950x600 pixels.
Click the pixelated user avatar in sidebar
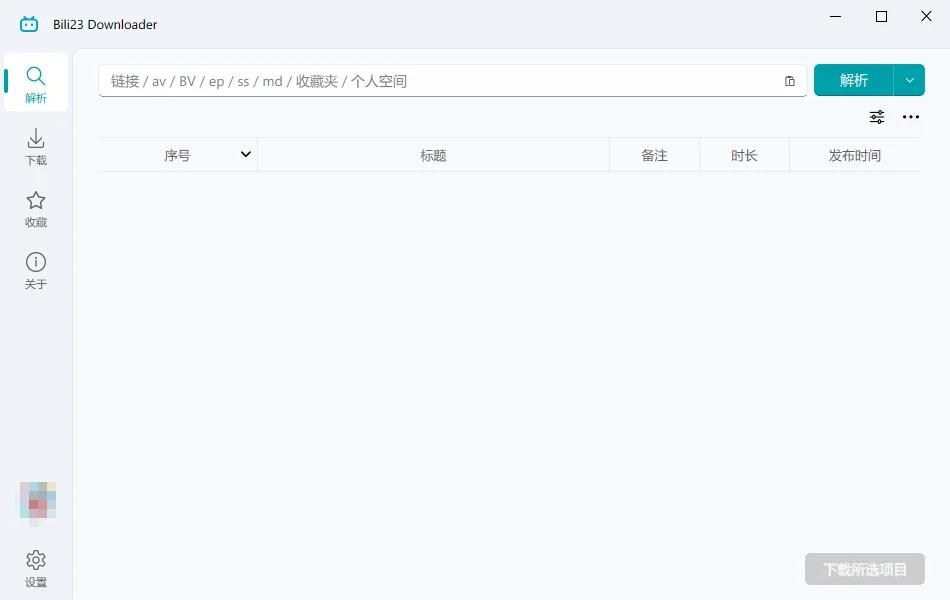[x=38, y=501]
